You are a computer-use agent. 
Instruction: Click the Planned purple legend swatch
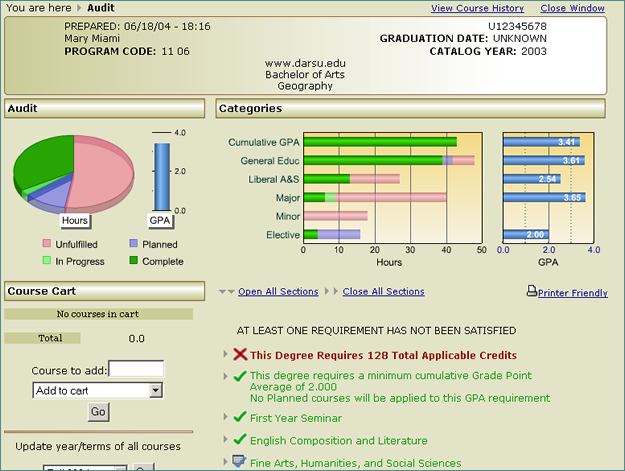134,243
